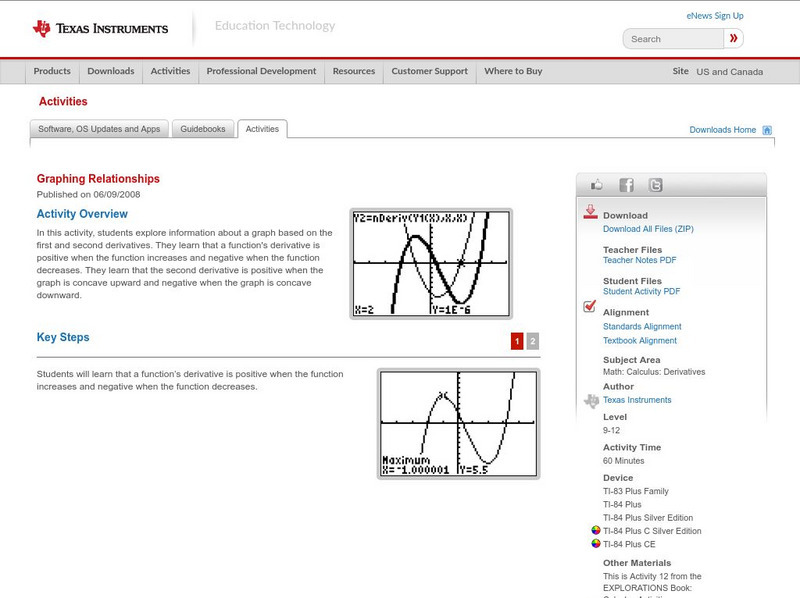This screenshot has height=598, width=800.
Task: Open the Resources menu
Action: [354, 71]
